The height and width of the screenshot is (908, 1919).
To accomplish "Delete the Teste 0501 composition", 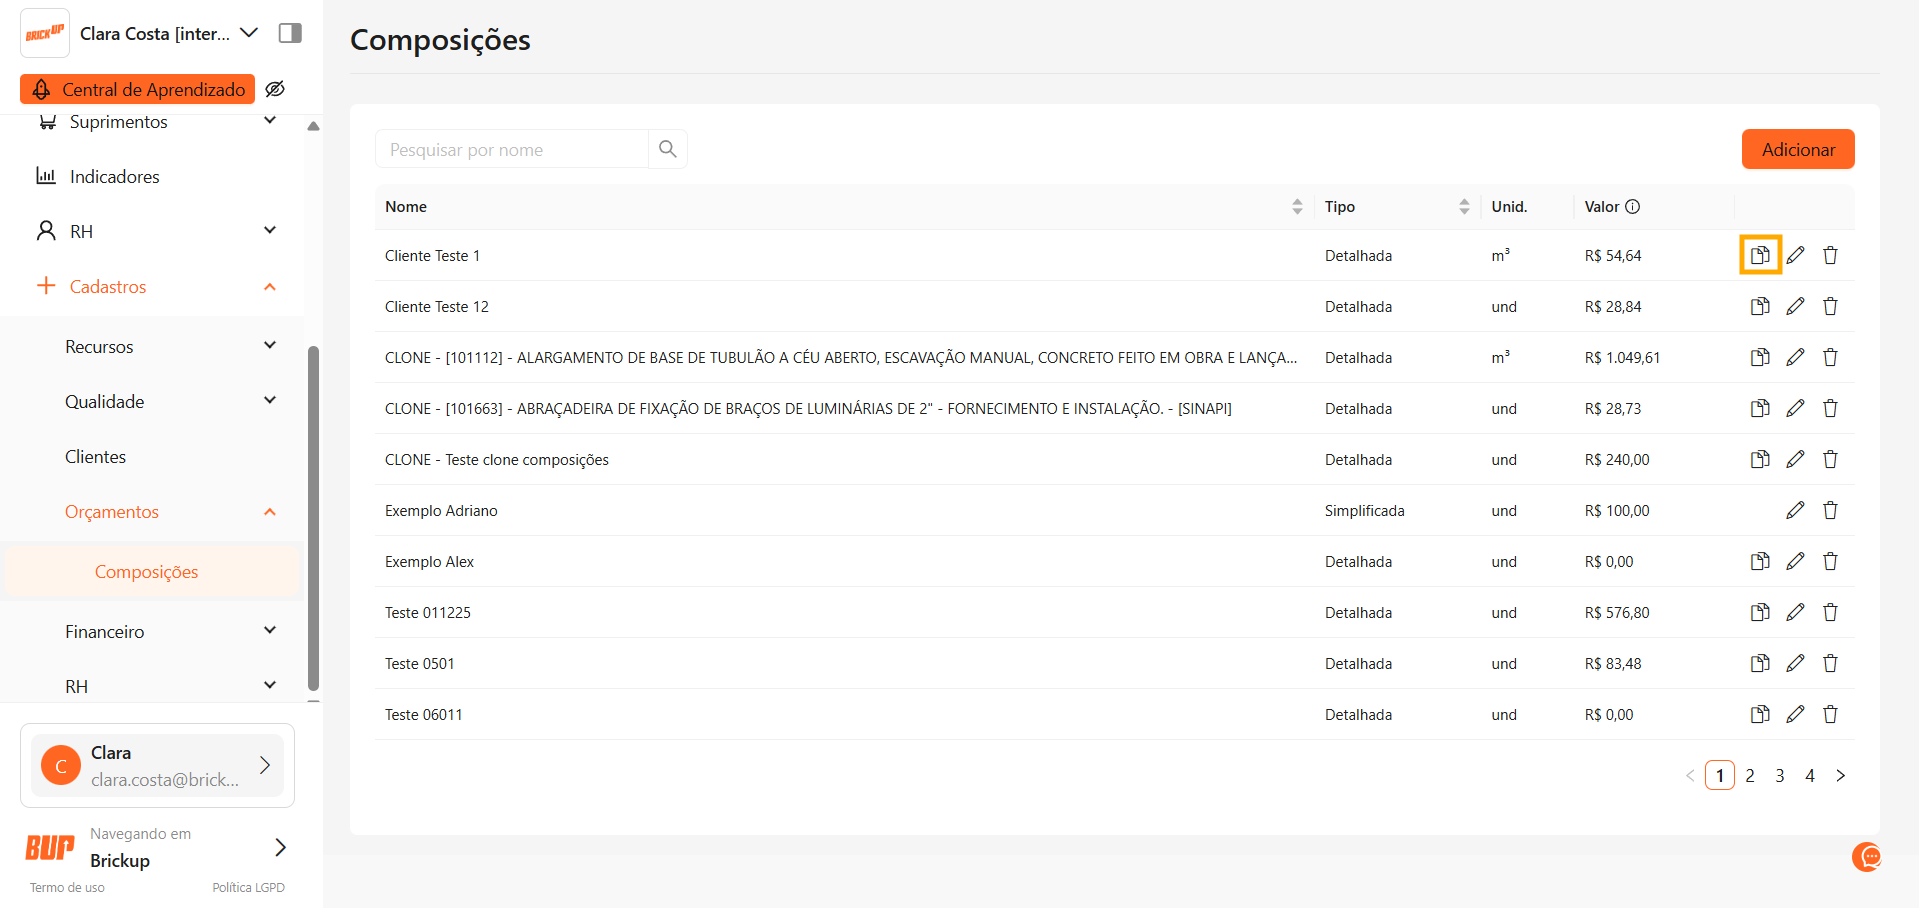I will (x=1830, y=663).
